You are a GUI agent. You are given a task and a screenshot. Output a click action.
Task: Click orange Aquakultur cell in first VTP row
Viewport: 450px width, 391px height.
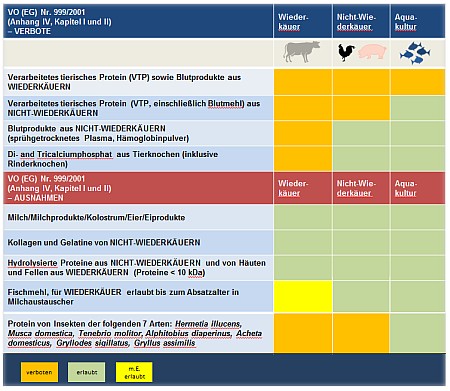coord(417,82)
